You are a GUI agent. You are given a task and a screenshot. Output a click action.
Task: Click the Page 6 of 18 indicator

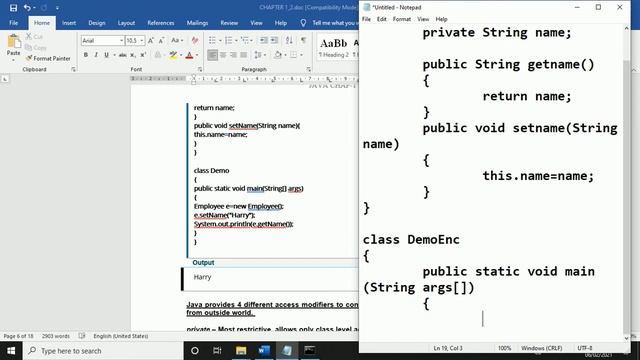(x=18, y=336)
